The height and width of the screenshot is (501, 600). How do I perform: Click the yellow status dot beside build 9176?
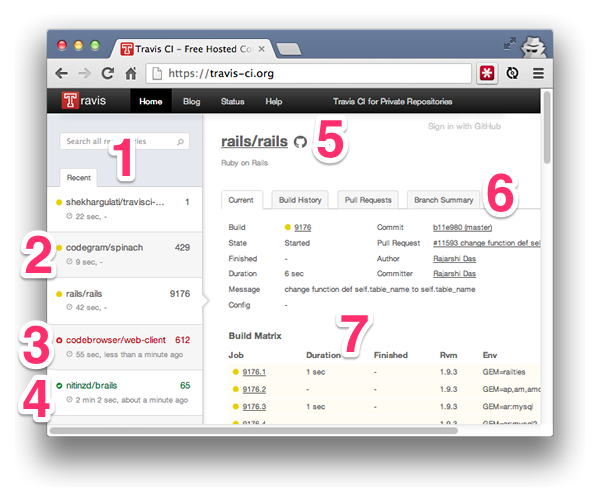[288, 228]
